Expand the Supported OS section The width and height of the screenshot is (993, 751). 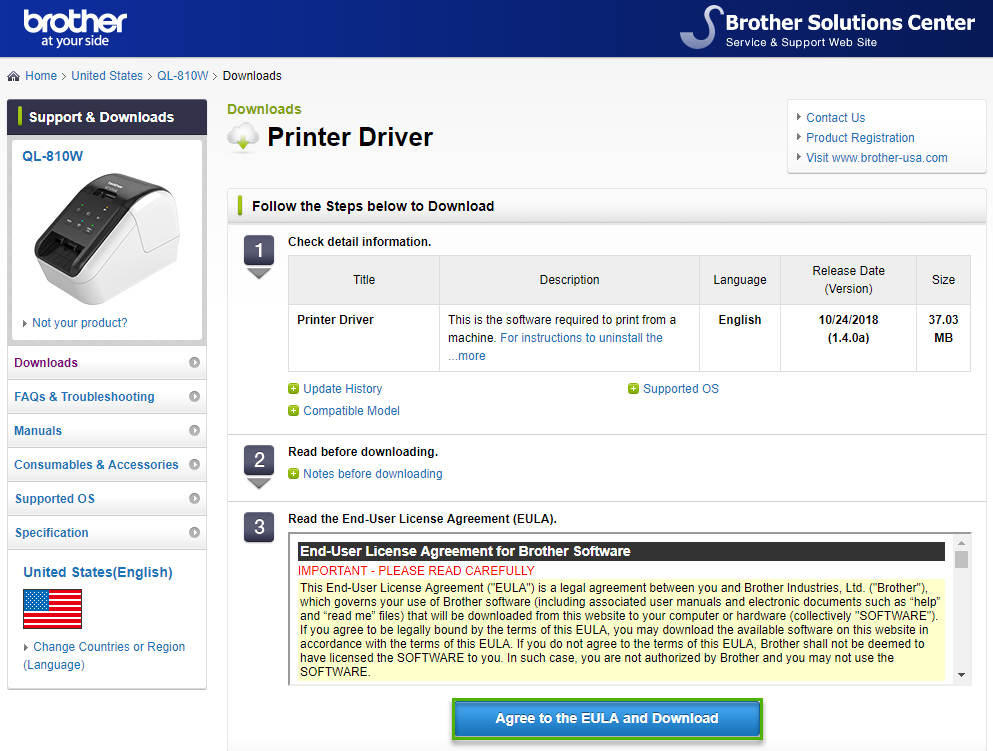point(680,389)
